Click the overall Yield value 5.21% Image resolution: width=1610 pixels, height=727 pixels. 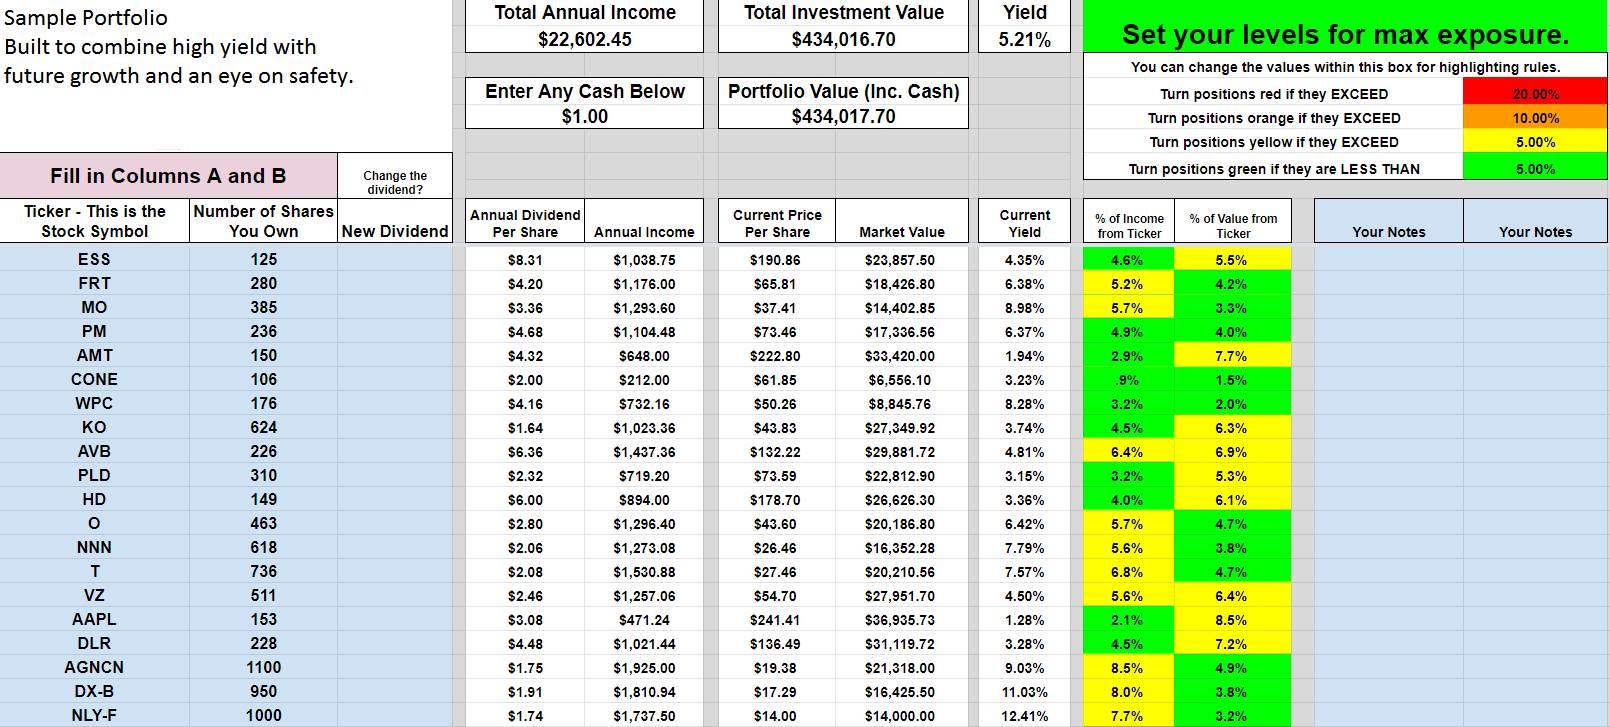[1024, 39]
